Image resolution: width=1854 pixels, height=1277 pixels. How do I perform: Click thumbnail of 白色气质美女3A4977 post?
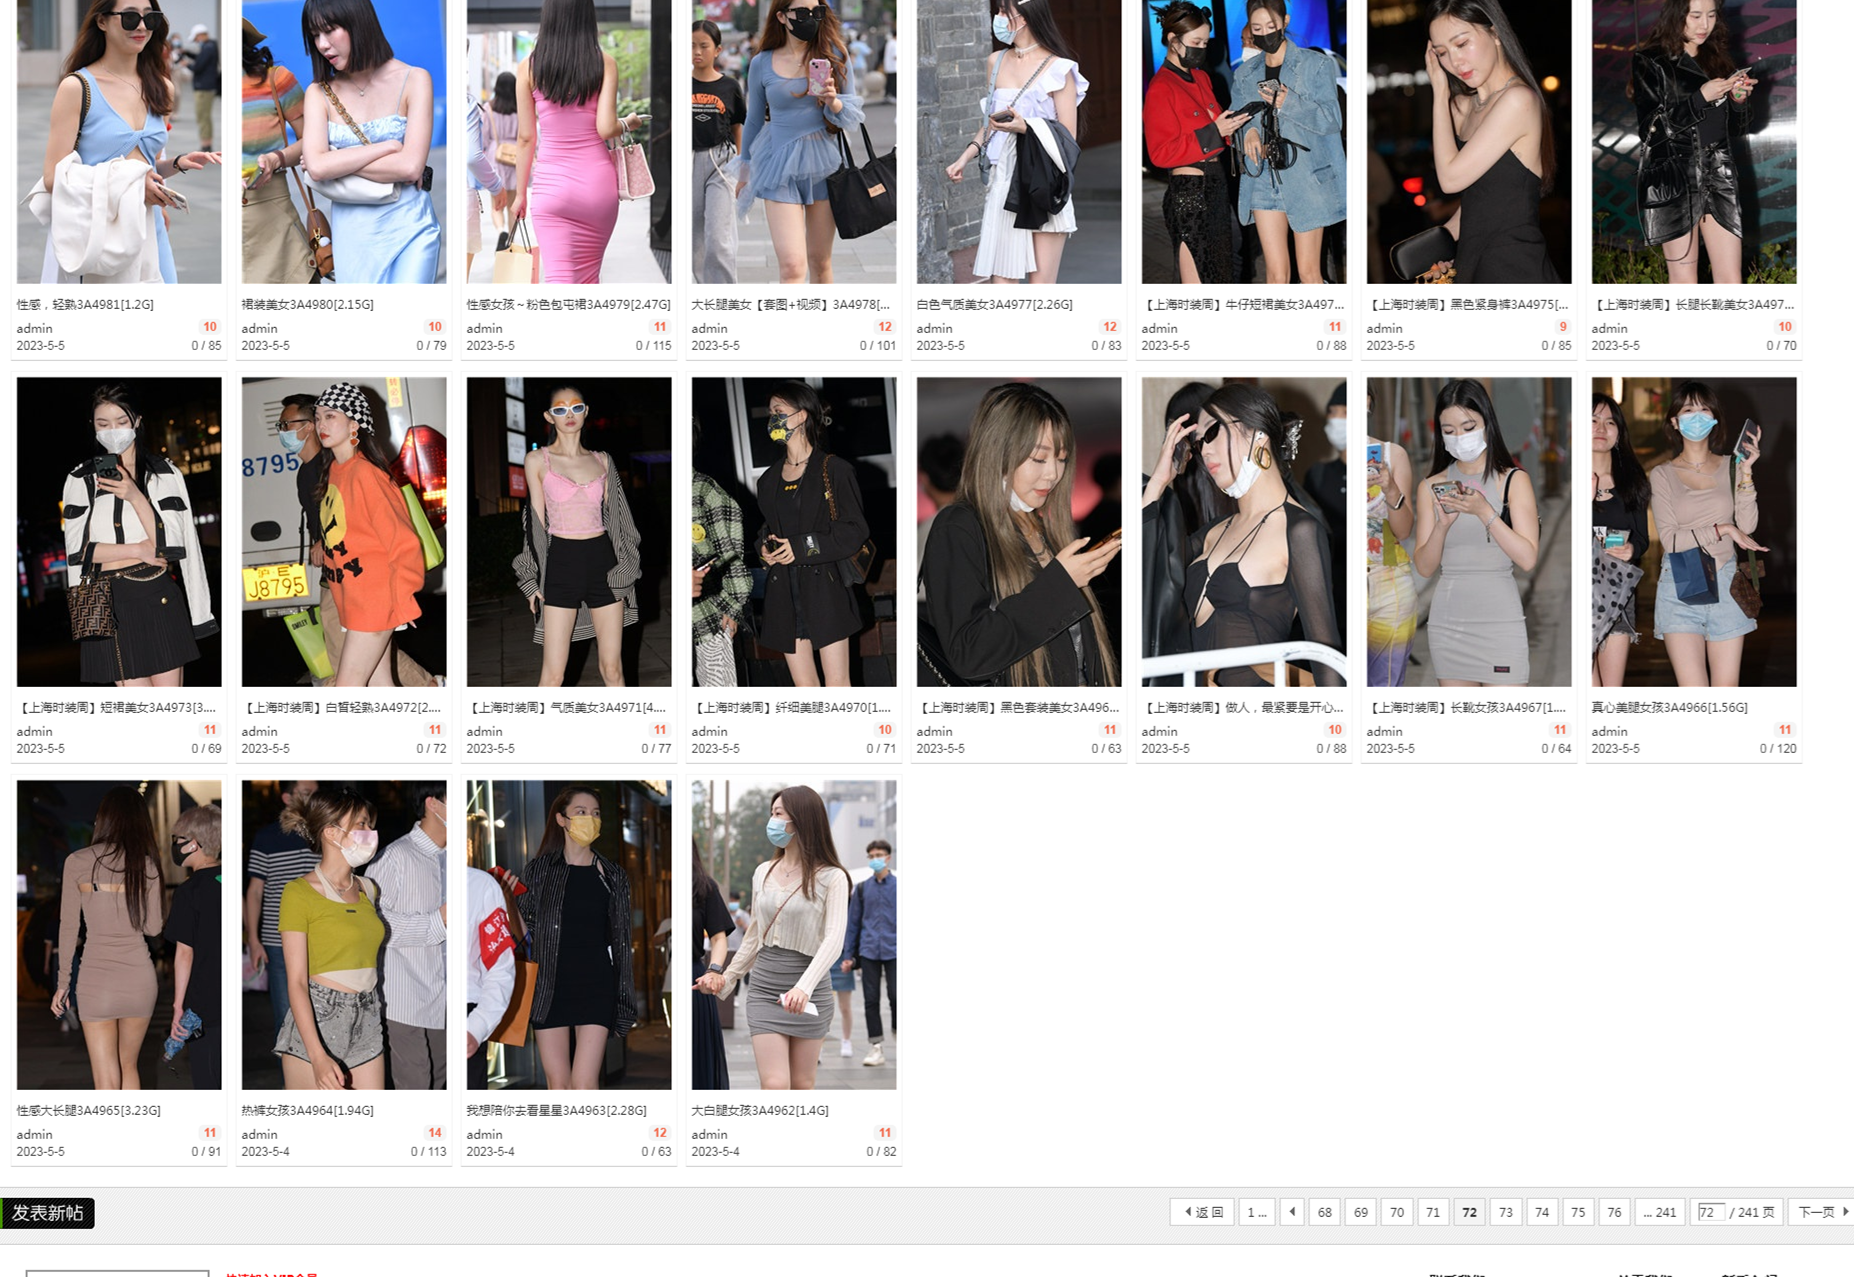coord(1019,141)
